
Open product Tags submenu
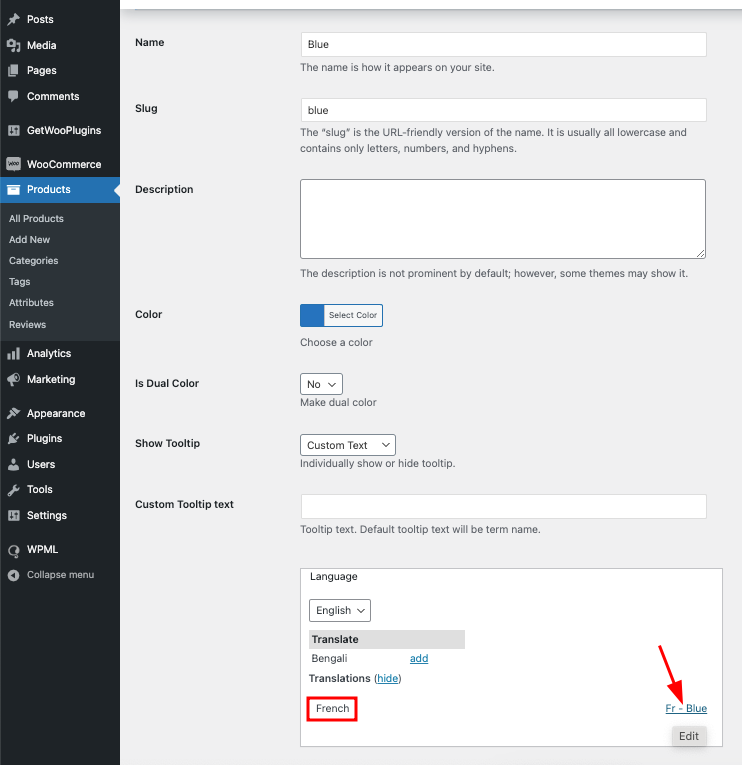(x=20, y=282)
